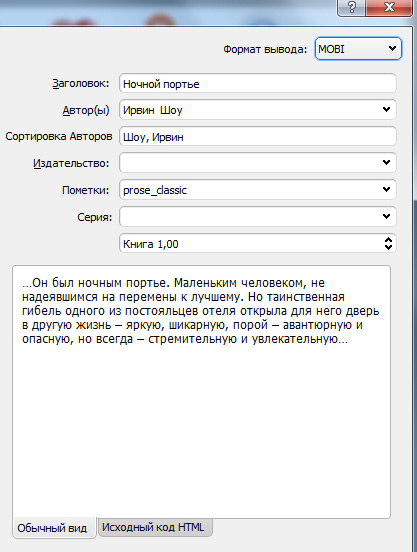Expand the Автор(ы) dropdown arrow
Viewport: 417px width, 552px height.
(386, 109)
